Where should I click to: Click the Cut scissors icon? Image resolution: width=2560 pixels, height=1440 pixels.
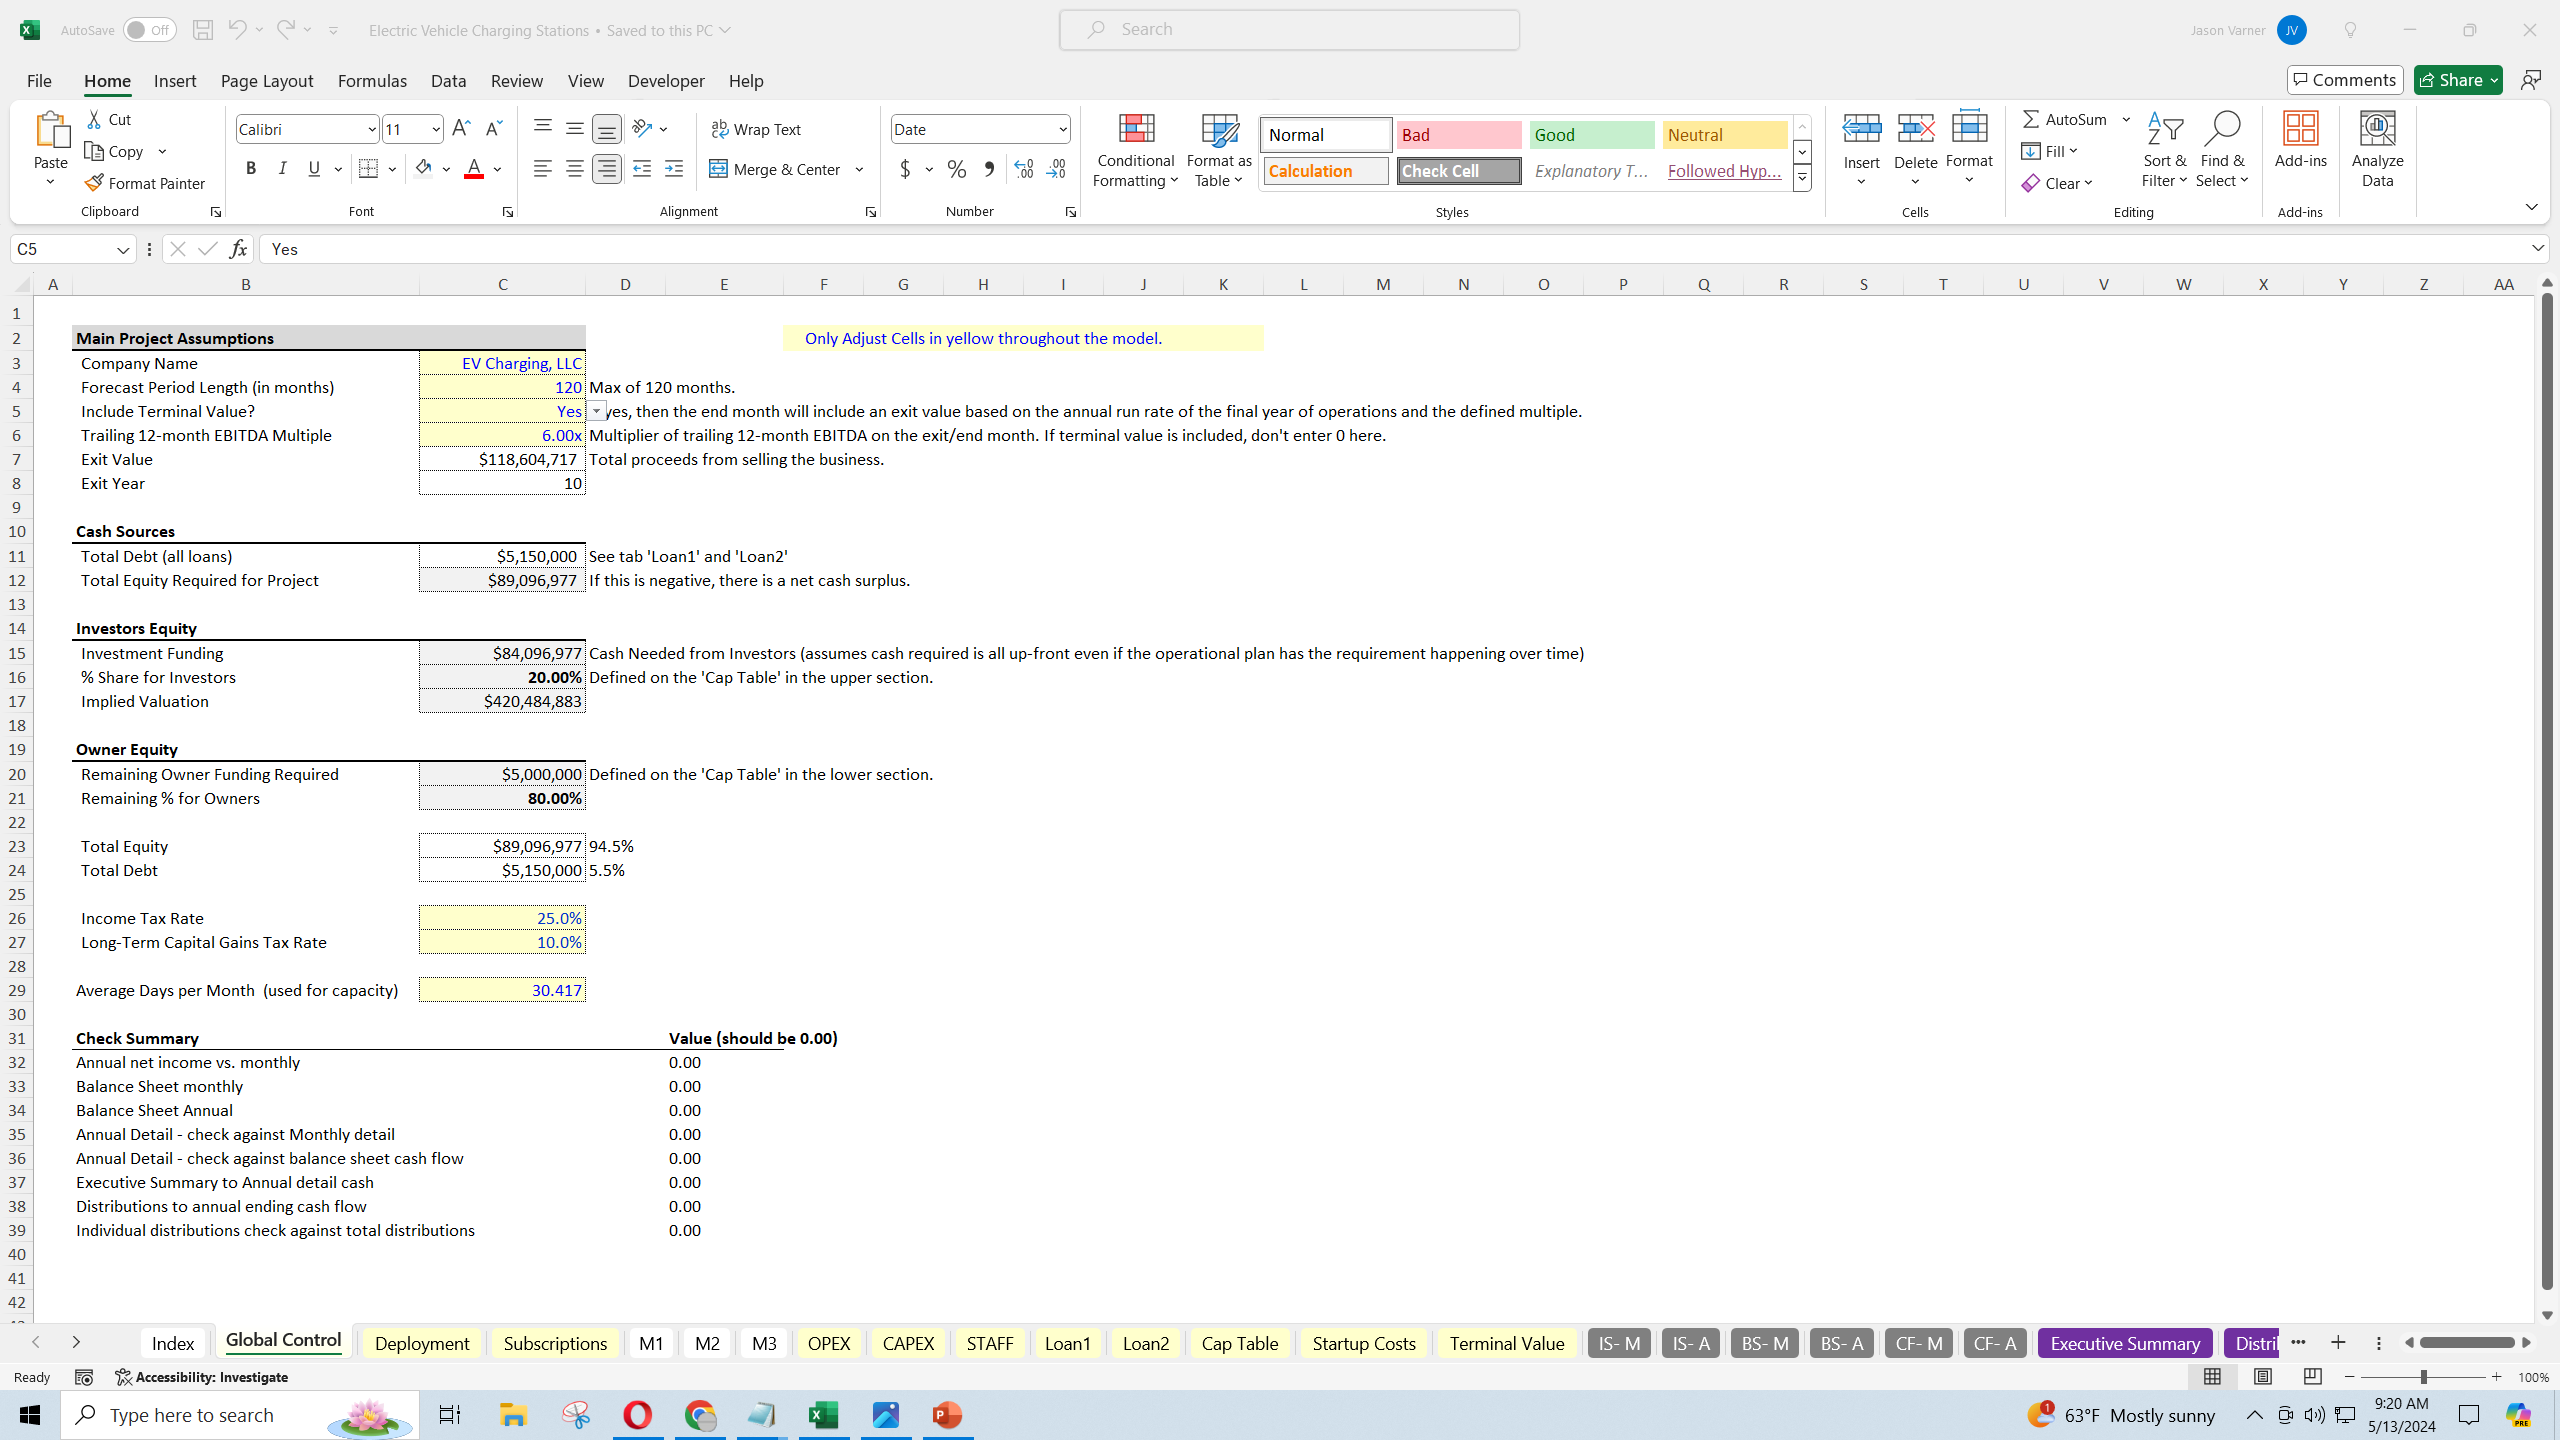pos(95,120)
